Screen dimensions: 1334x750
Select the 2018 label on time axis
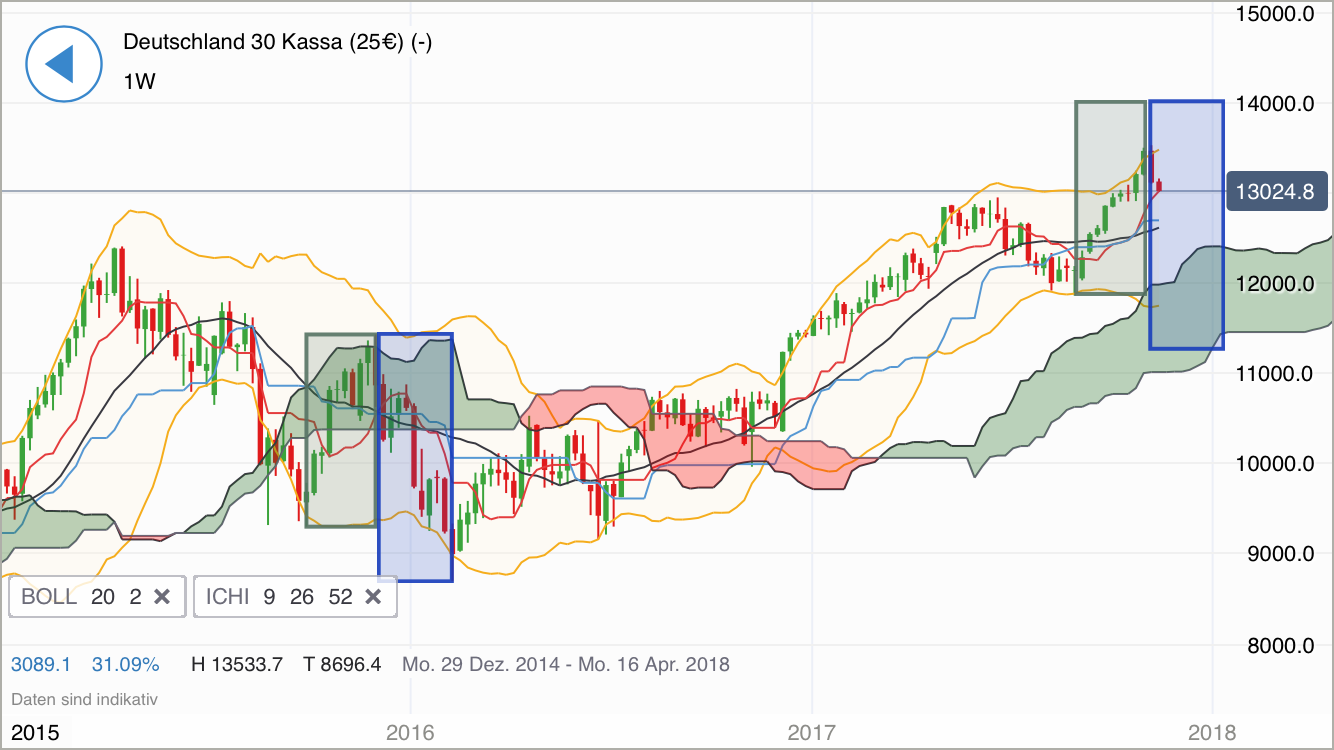(x=1213, y=732)
